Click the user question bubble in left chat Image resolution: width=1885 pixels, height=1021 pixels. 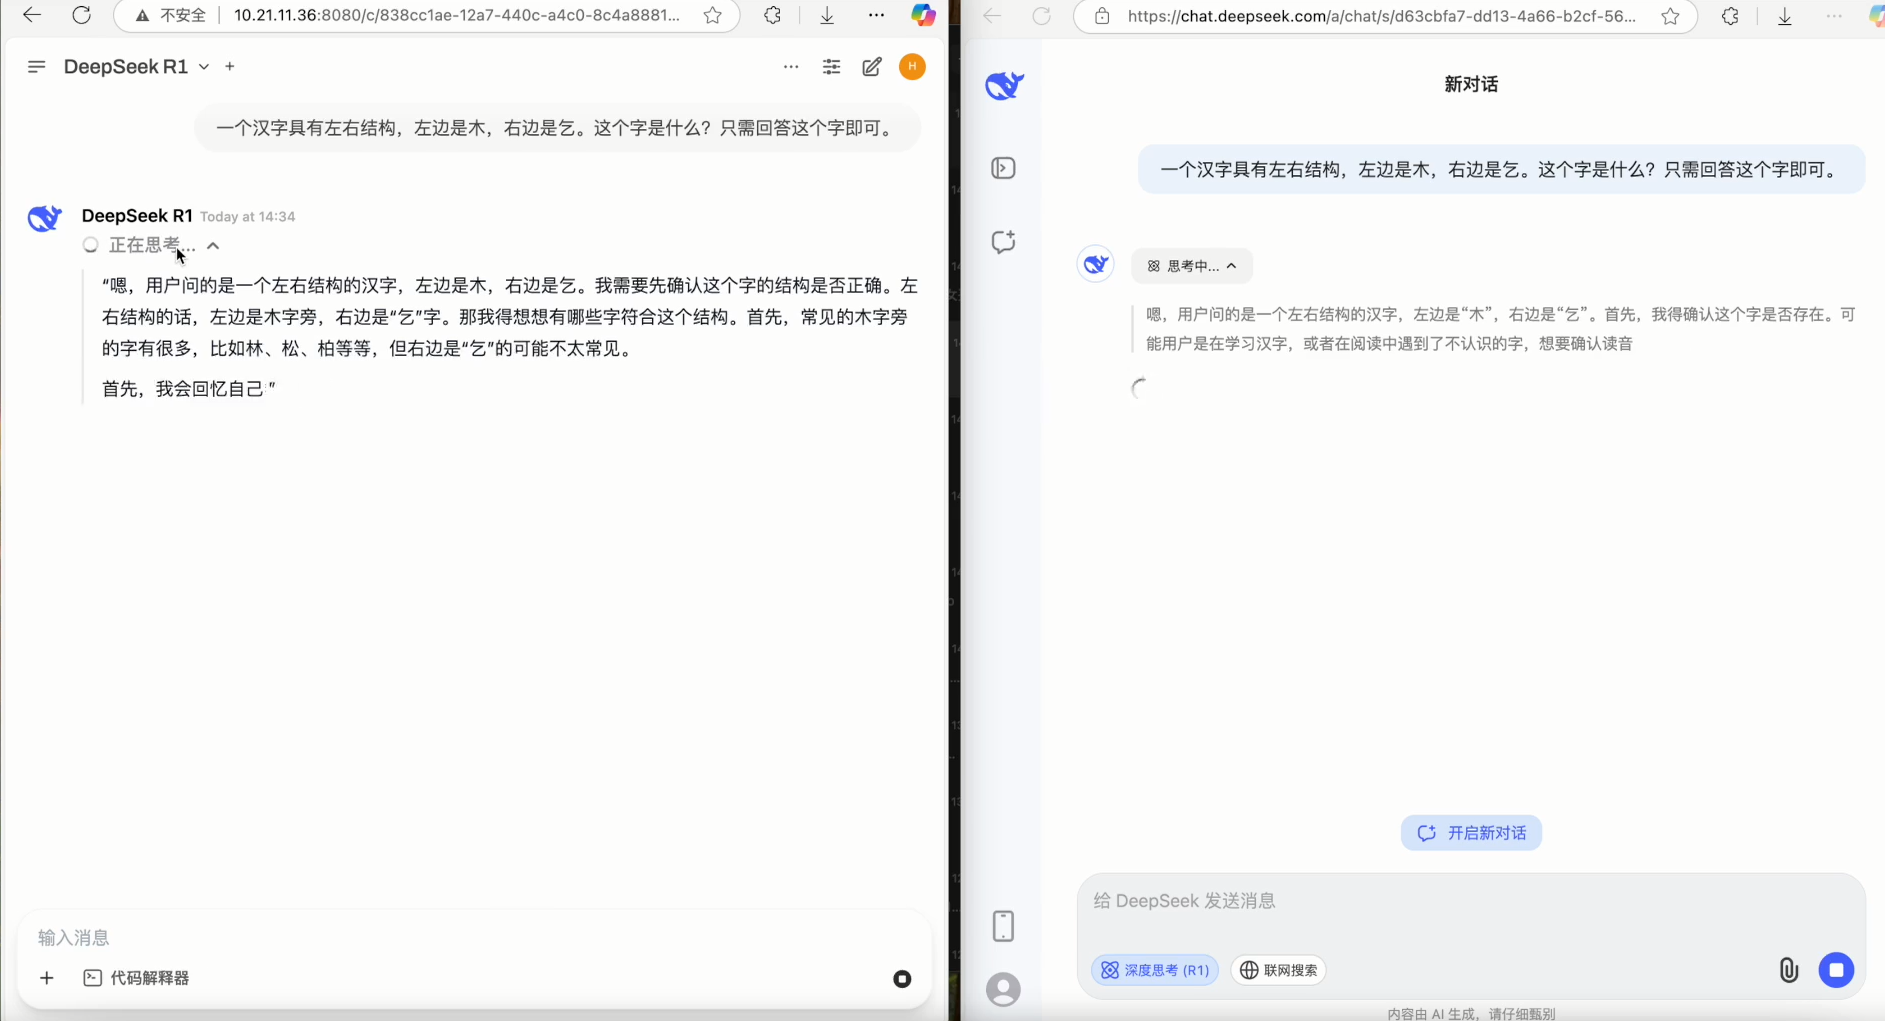click(557, 128)
